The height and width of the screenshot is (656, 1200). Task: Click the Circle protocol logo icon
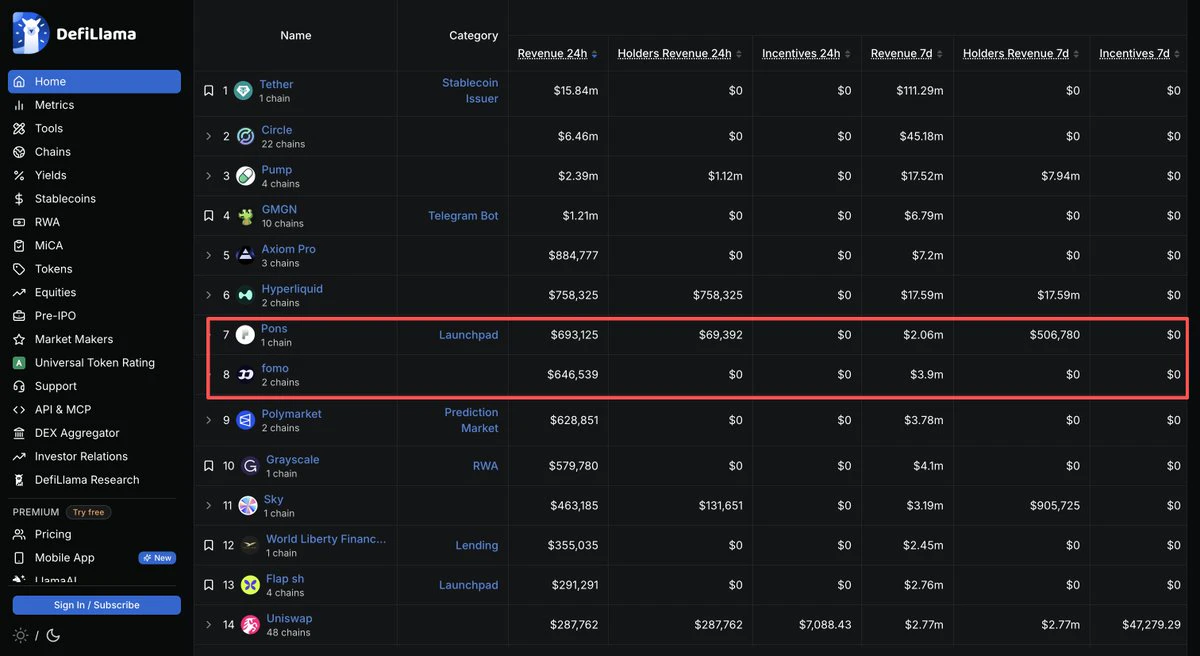(245, 136)
